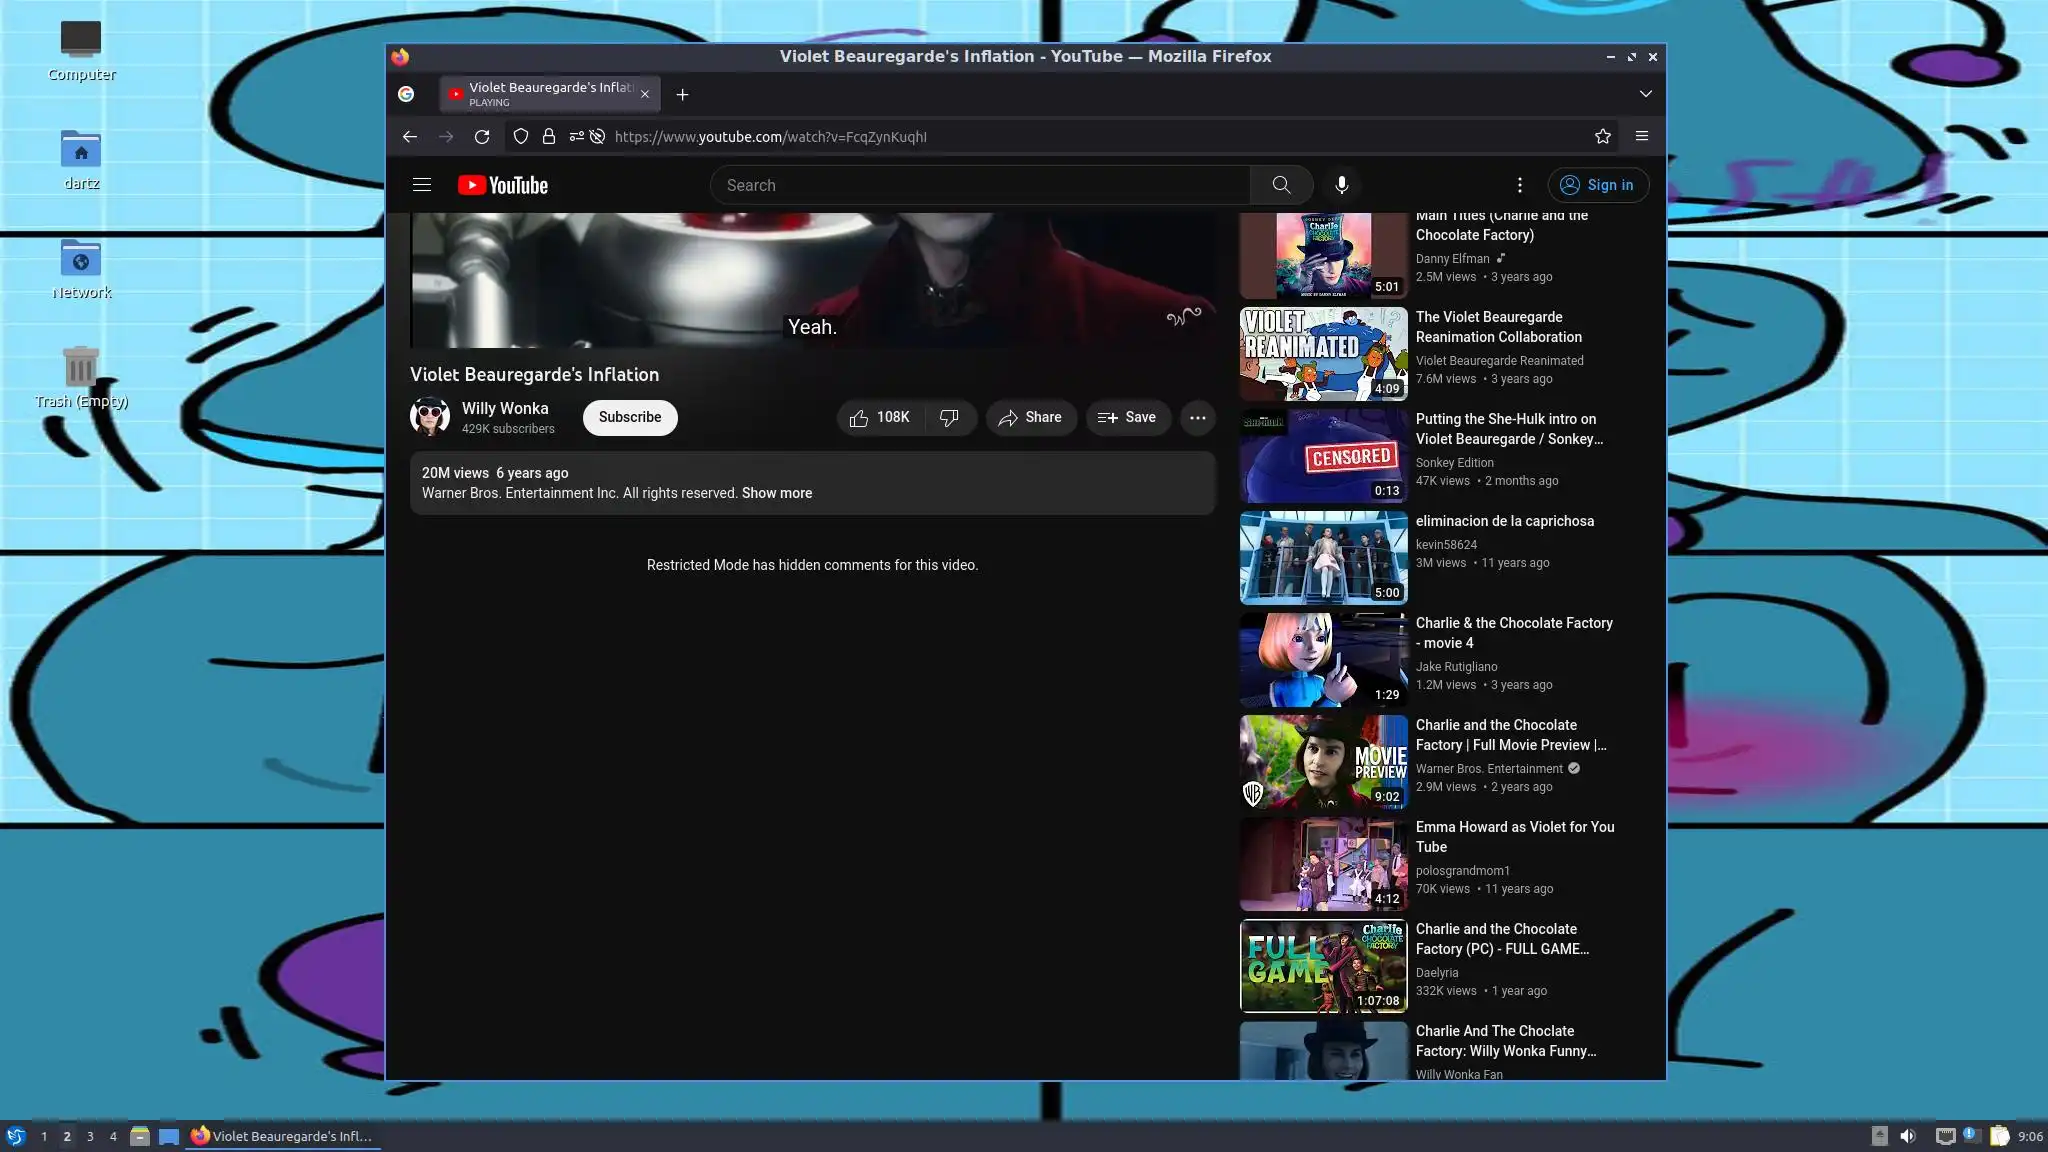Open Violet Beauregarde Reanimated video thumbnail
Viewport: 2048px width, 1152px height.
[x=1323, y=354]
